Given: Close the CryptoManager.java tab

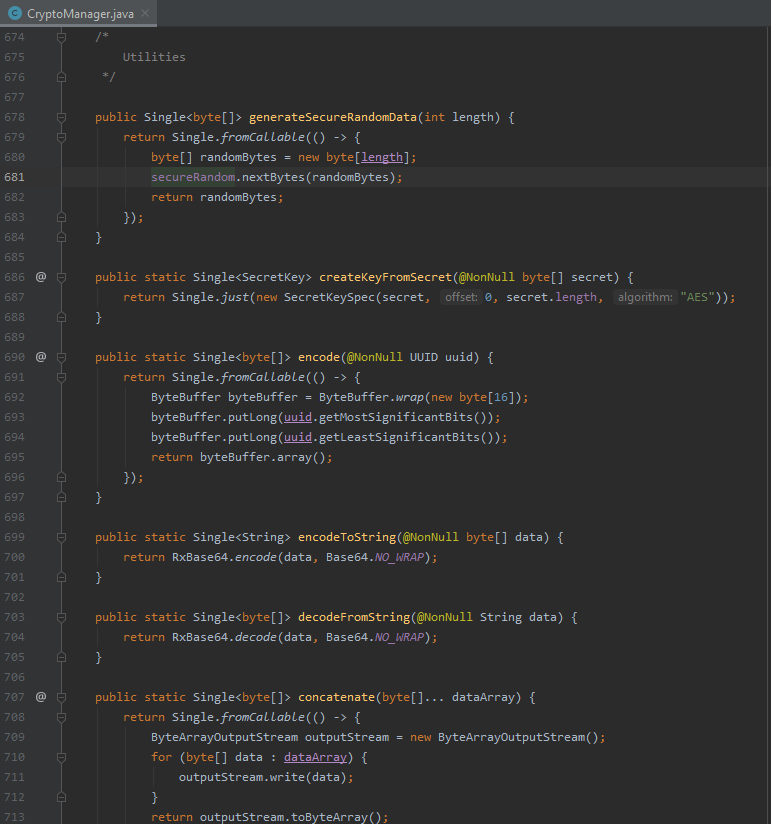Looking at the screenshot, I should (145, 13).
